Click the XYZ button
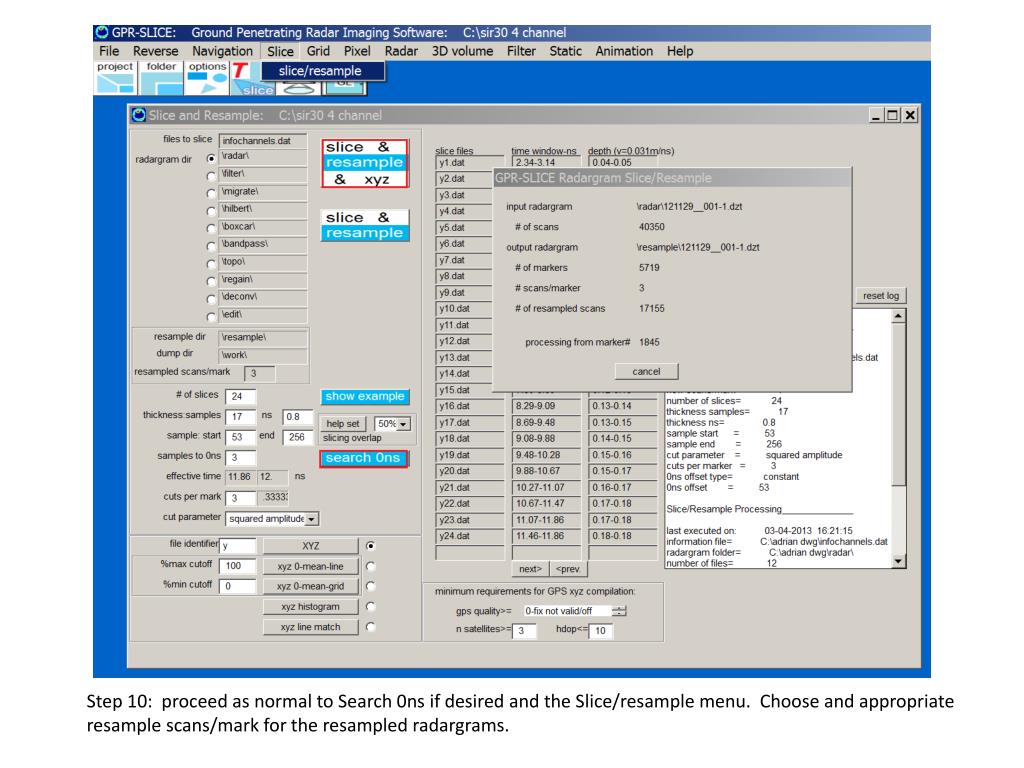 311,546
